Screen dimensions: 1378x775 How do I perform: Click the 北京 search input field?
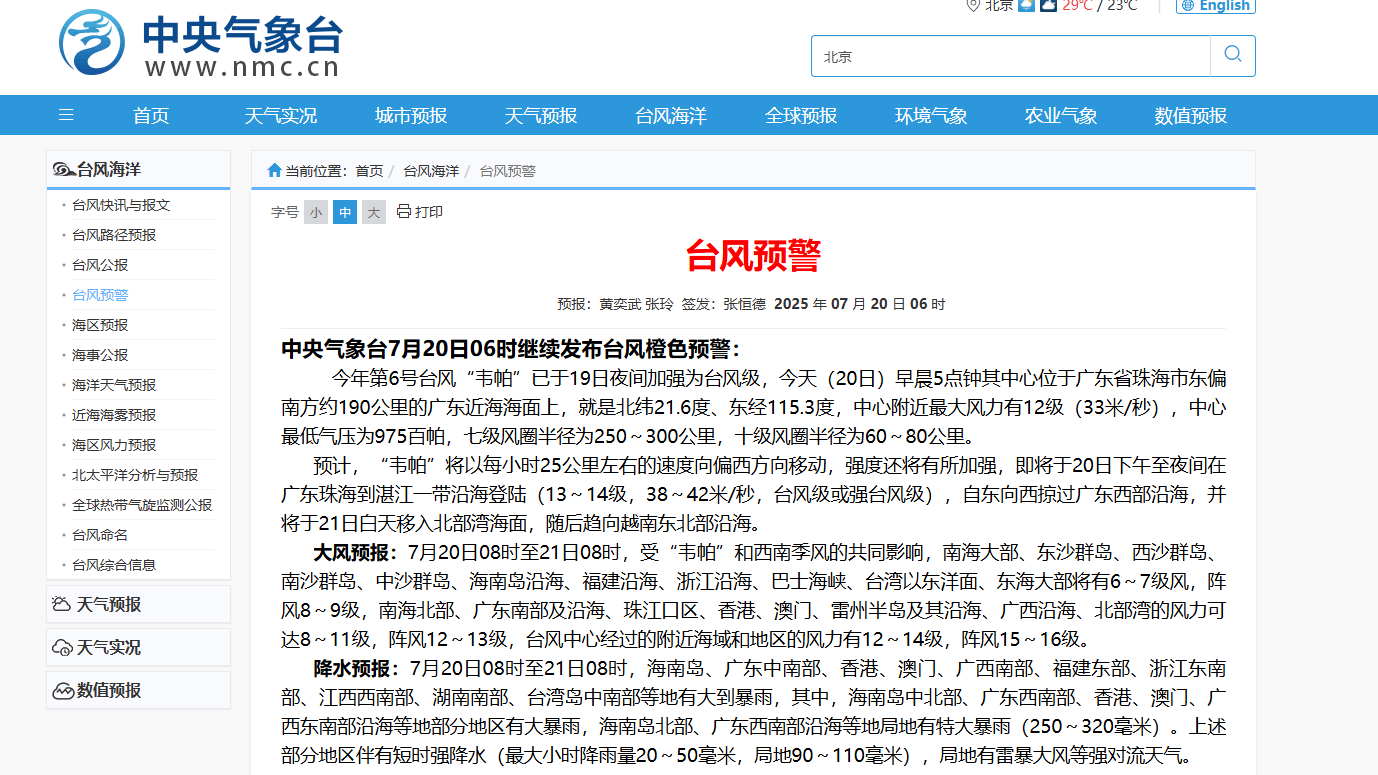[1011, 56]
